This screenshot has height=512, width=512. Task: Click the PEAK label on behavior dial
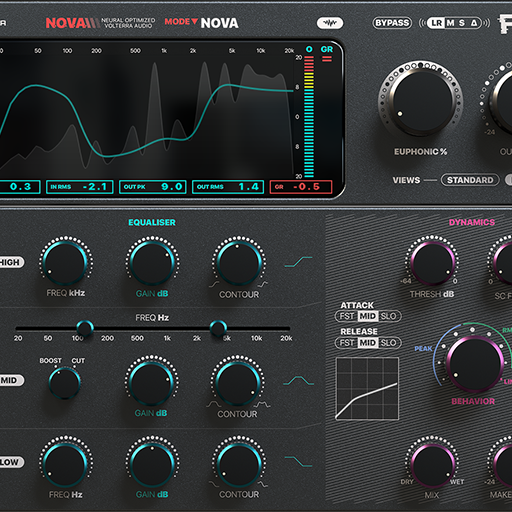click(x=423, y=349)
